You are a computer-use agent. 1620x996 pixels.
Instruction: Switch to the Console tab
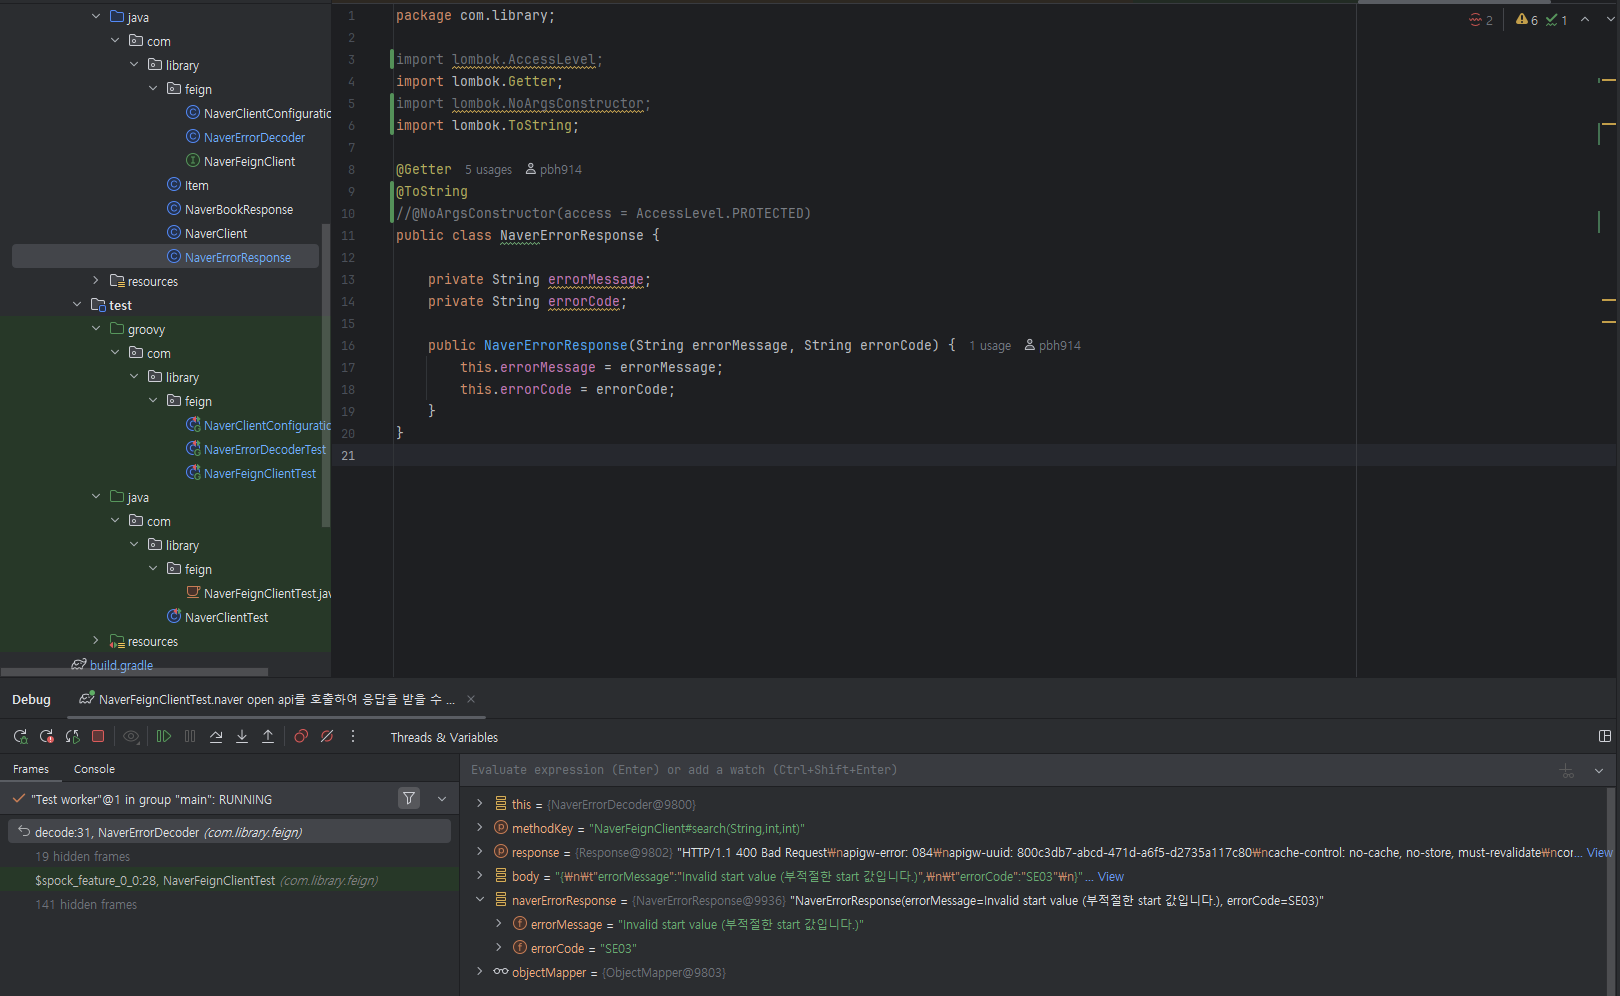(x=94, y=769)
